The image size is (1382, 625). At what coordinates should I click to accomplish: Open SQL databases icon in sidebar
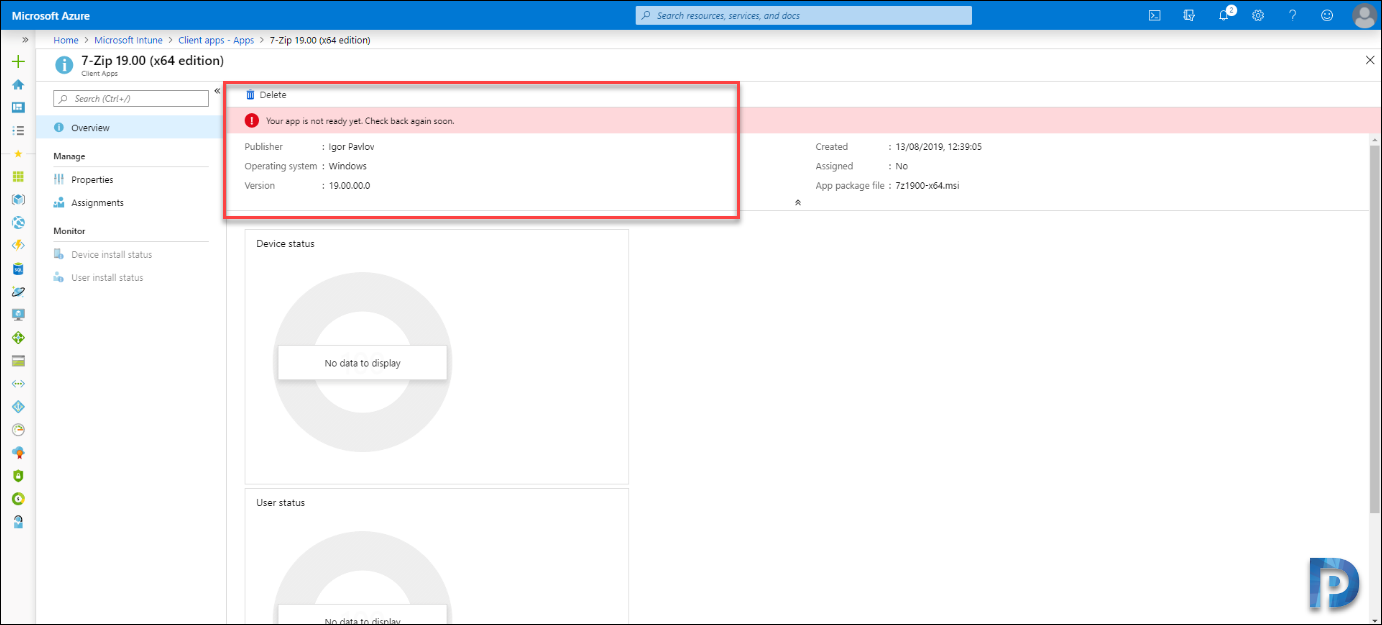18,268
